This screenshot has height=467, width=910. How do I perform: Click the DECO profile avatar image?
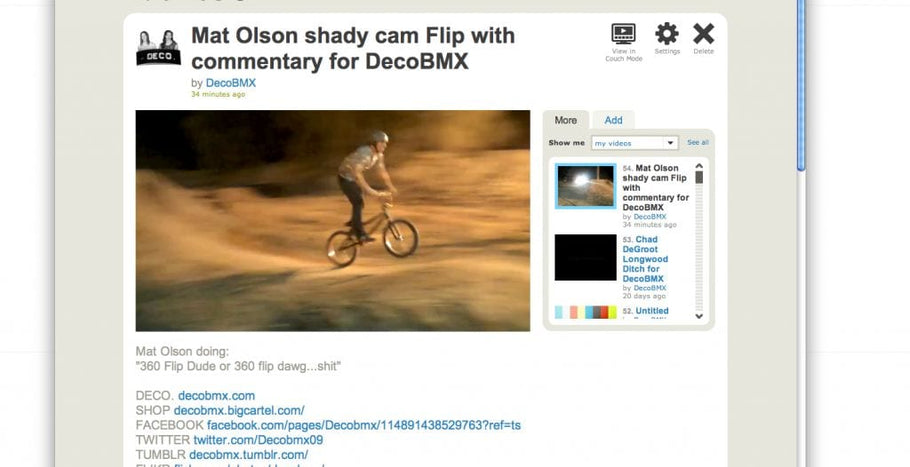(158, 47)
